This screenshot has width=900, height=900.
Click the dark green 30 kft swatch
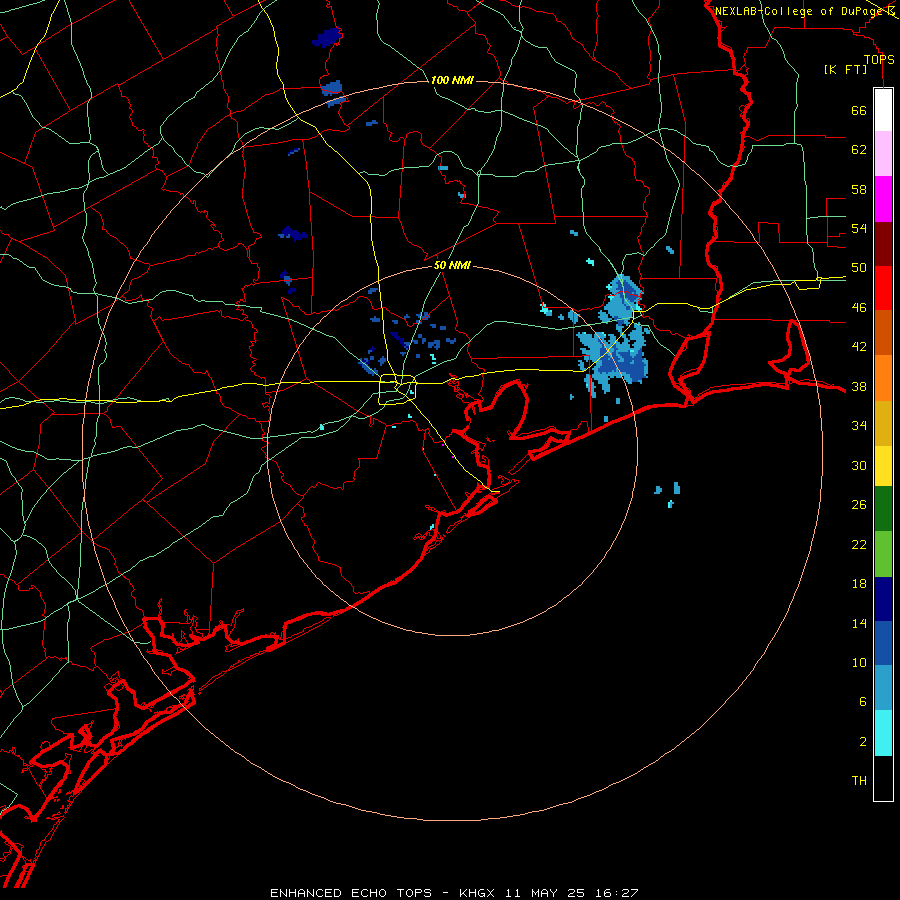point(883,509)
